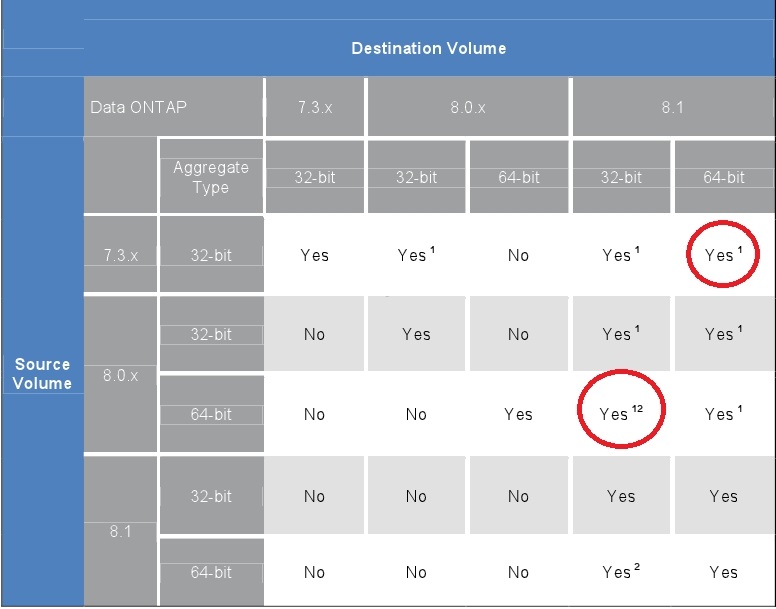The height and width of the screenshot is (609, 776).
Task: Select the 64-bit header under 8.1 destination
Action: pyautogui.click(x=724, y=177)
